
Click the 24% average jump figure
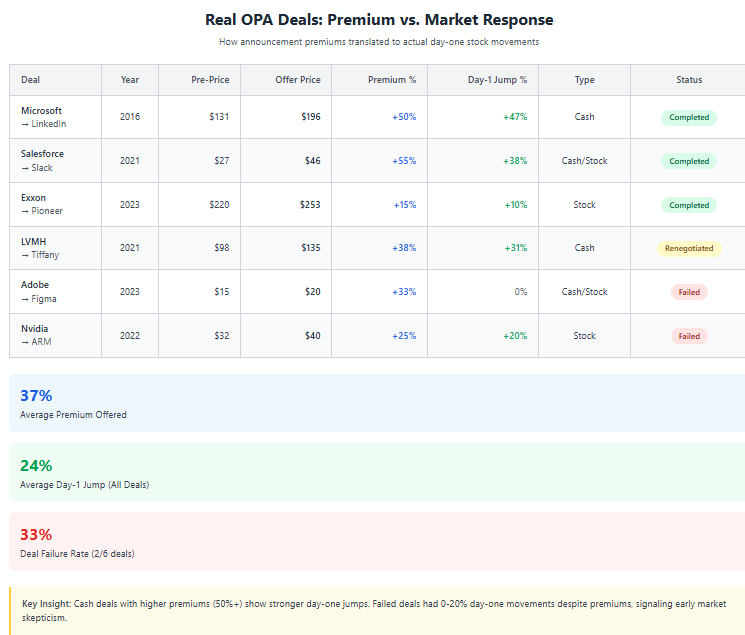coord(36,466)
